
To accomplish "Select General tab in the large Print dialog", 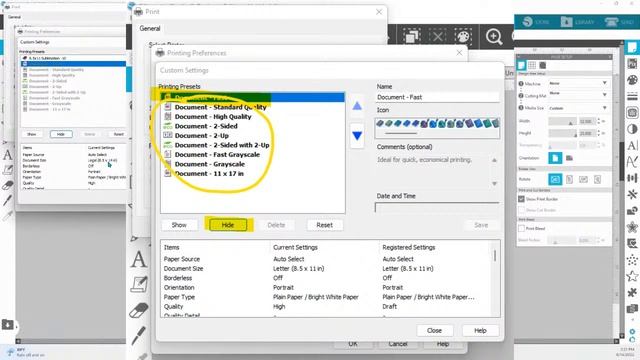I will pyautogui.click(x=150, y=29).
